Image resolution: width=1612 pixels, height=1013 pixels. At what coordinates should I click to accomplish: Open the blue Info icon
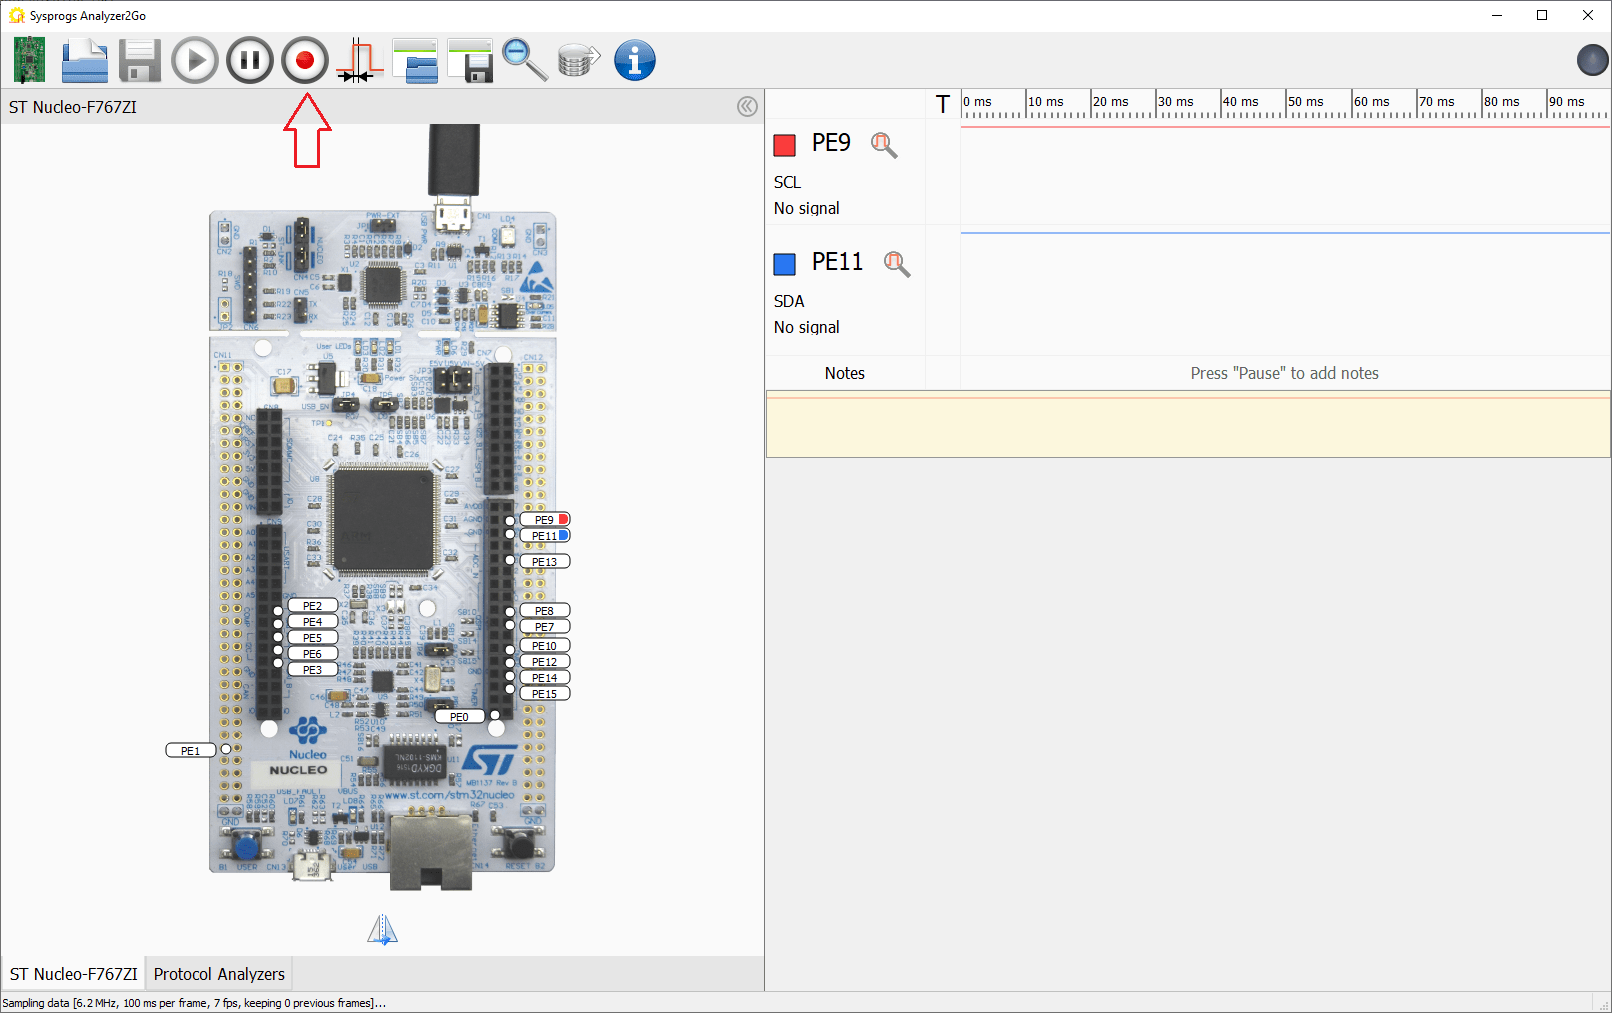coord(635,60)
